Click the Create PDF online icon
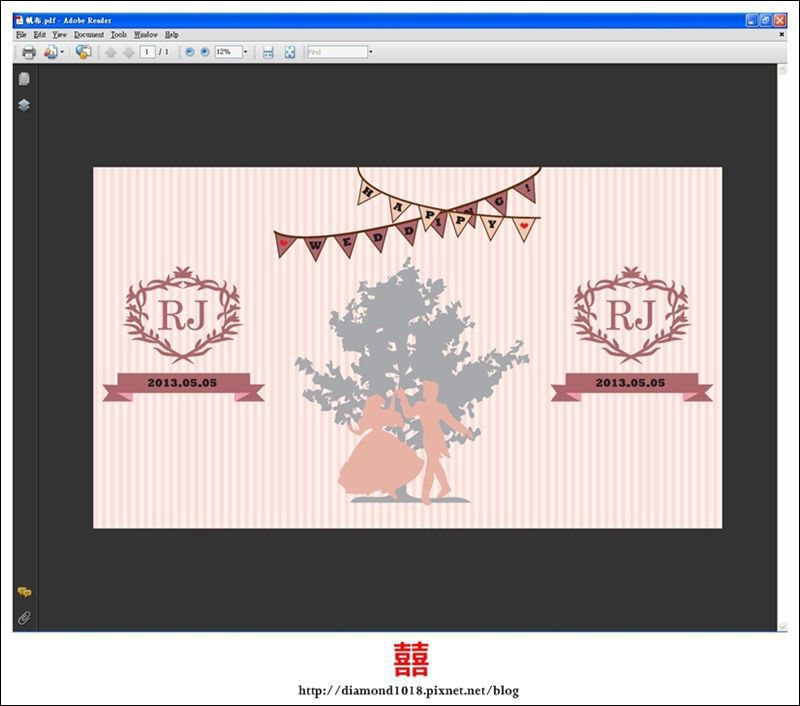This screenshot has height=706, width=800. pos(51,52)
